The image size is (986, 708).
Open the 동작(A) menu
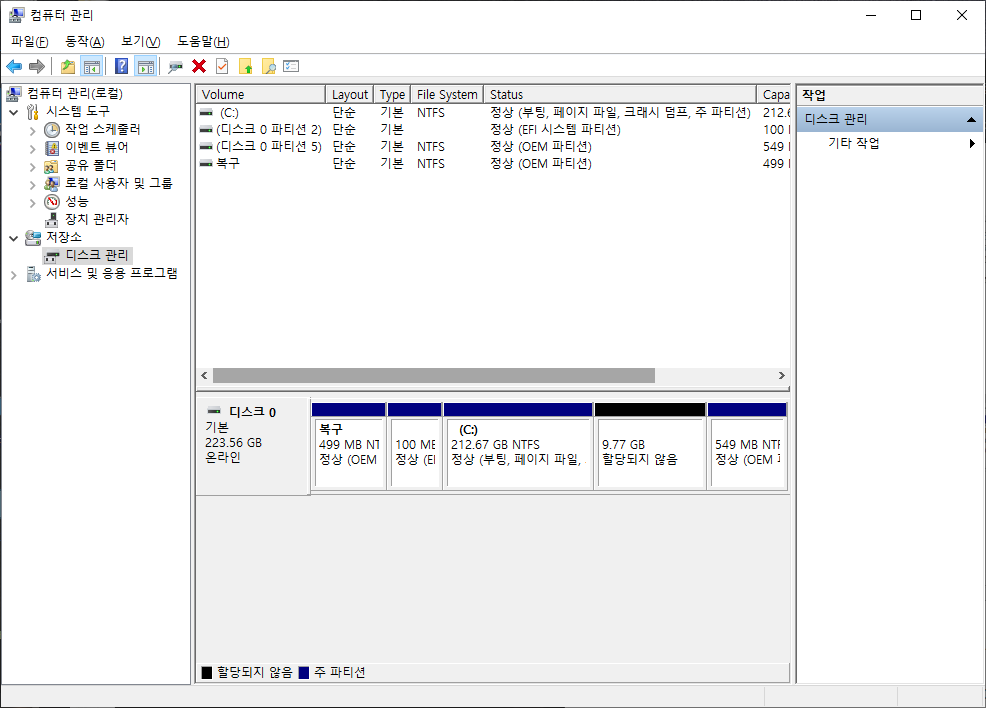85,41
